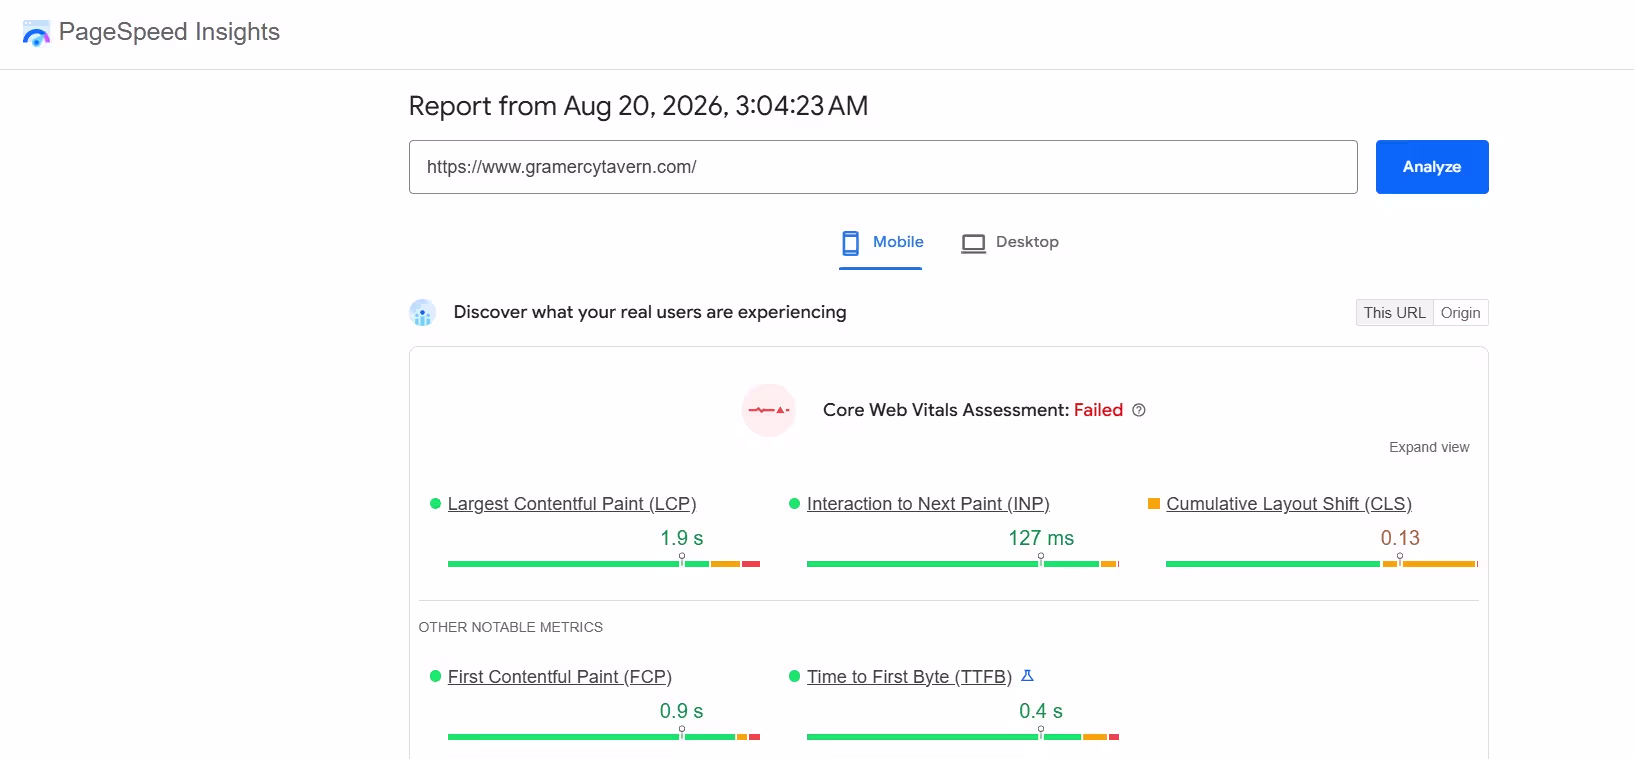This screenshot has width=1634, height=759.
Task: Open the Core Web Vitals help icon
Action: 1138,410
